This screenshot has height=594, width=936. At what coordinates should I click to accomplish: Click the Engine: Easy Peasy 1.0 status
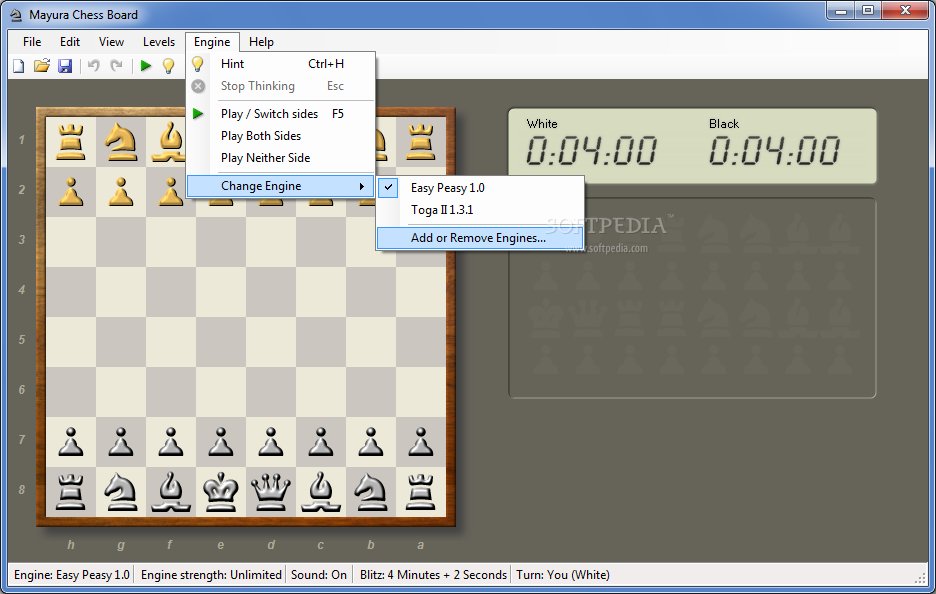(72, 575)
